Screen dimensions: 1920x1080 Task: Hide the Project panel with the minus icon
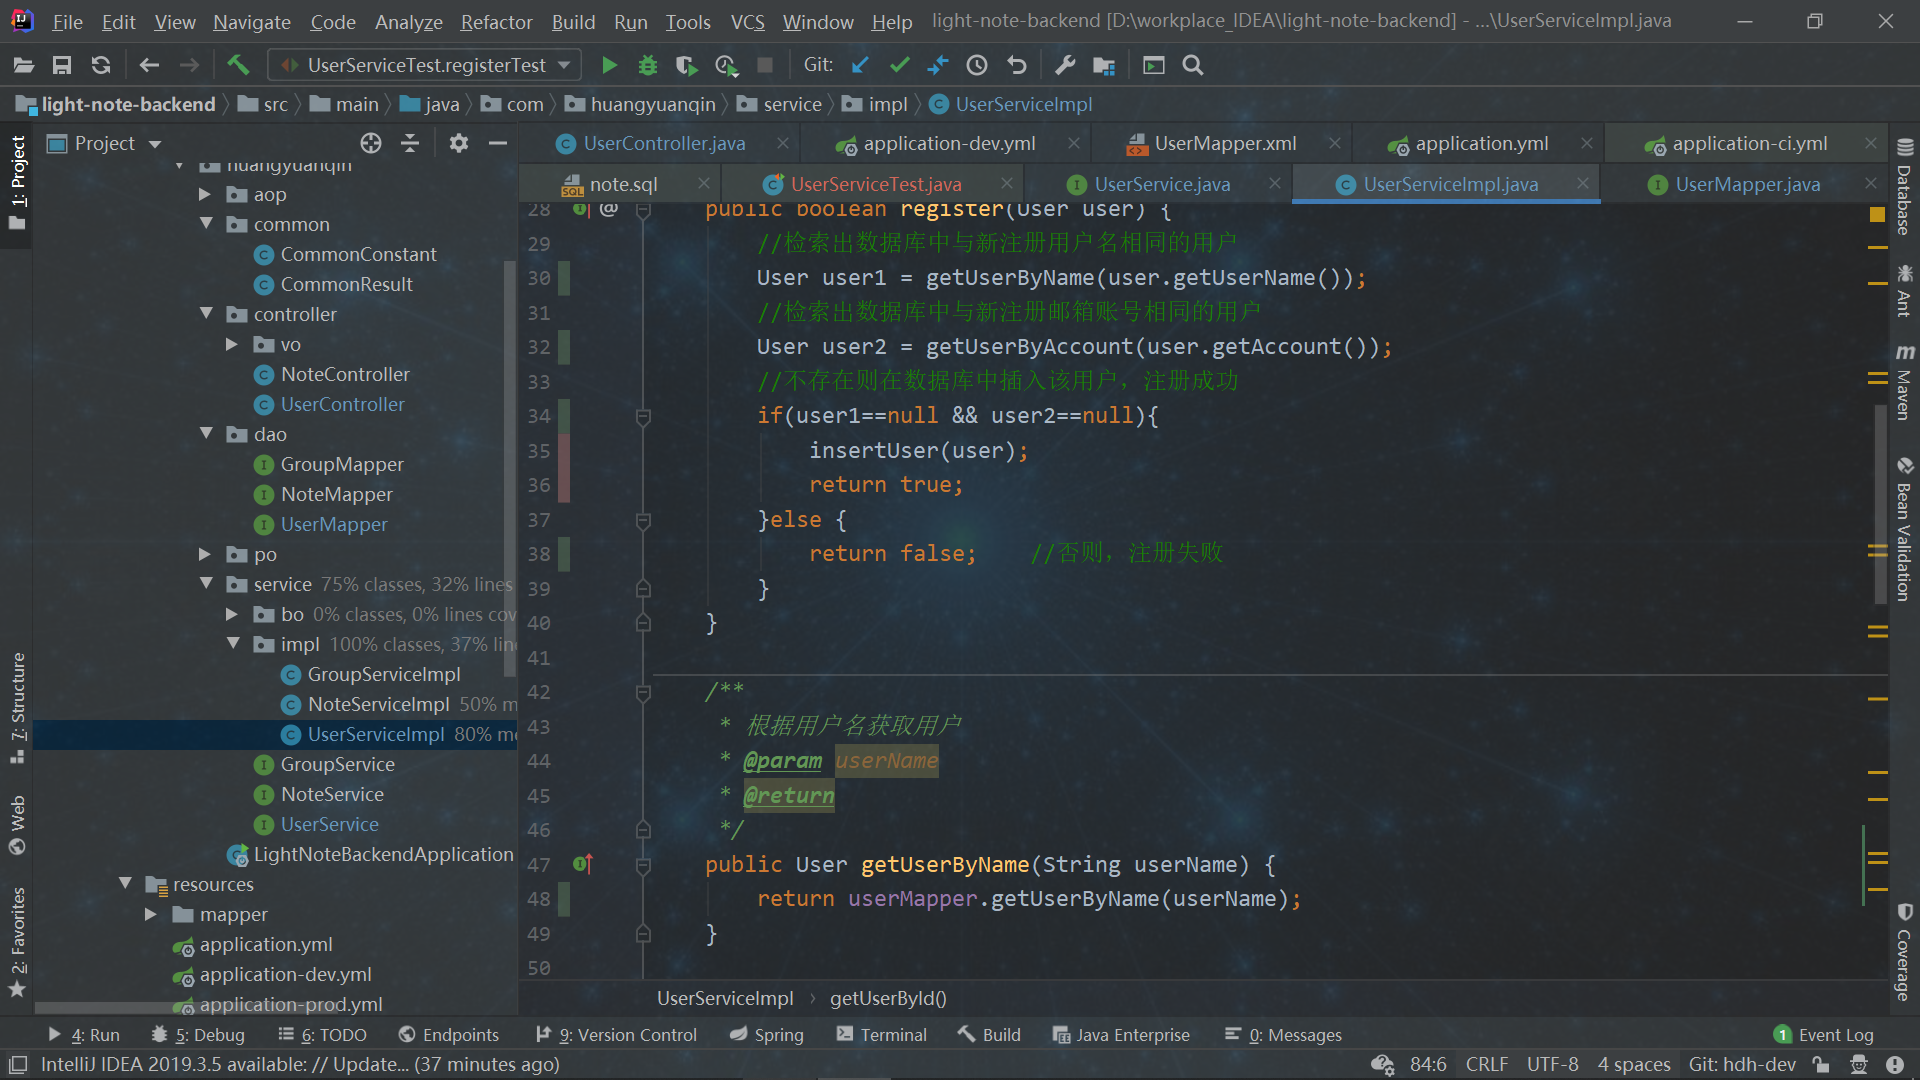click(x=497, y=143)
